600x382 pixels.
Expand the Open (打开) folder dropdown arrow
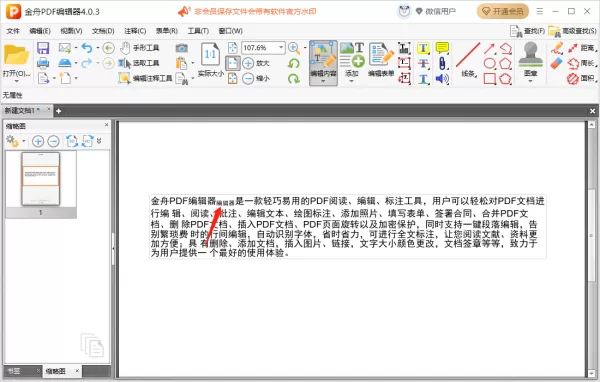coord(16,81)
